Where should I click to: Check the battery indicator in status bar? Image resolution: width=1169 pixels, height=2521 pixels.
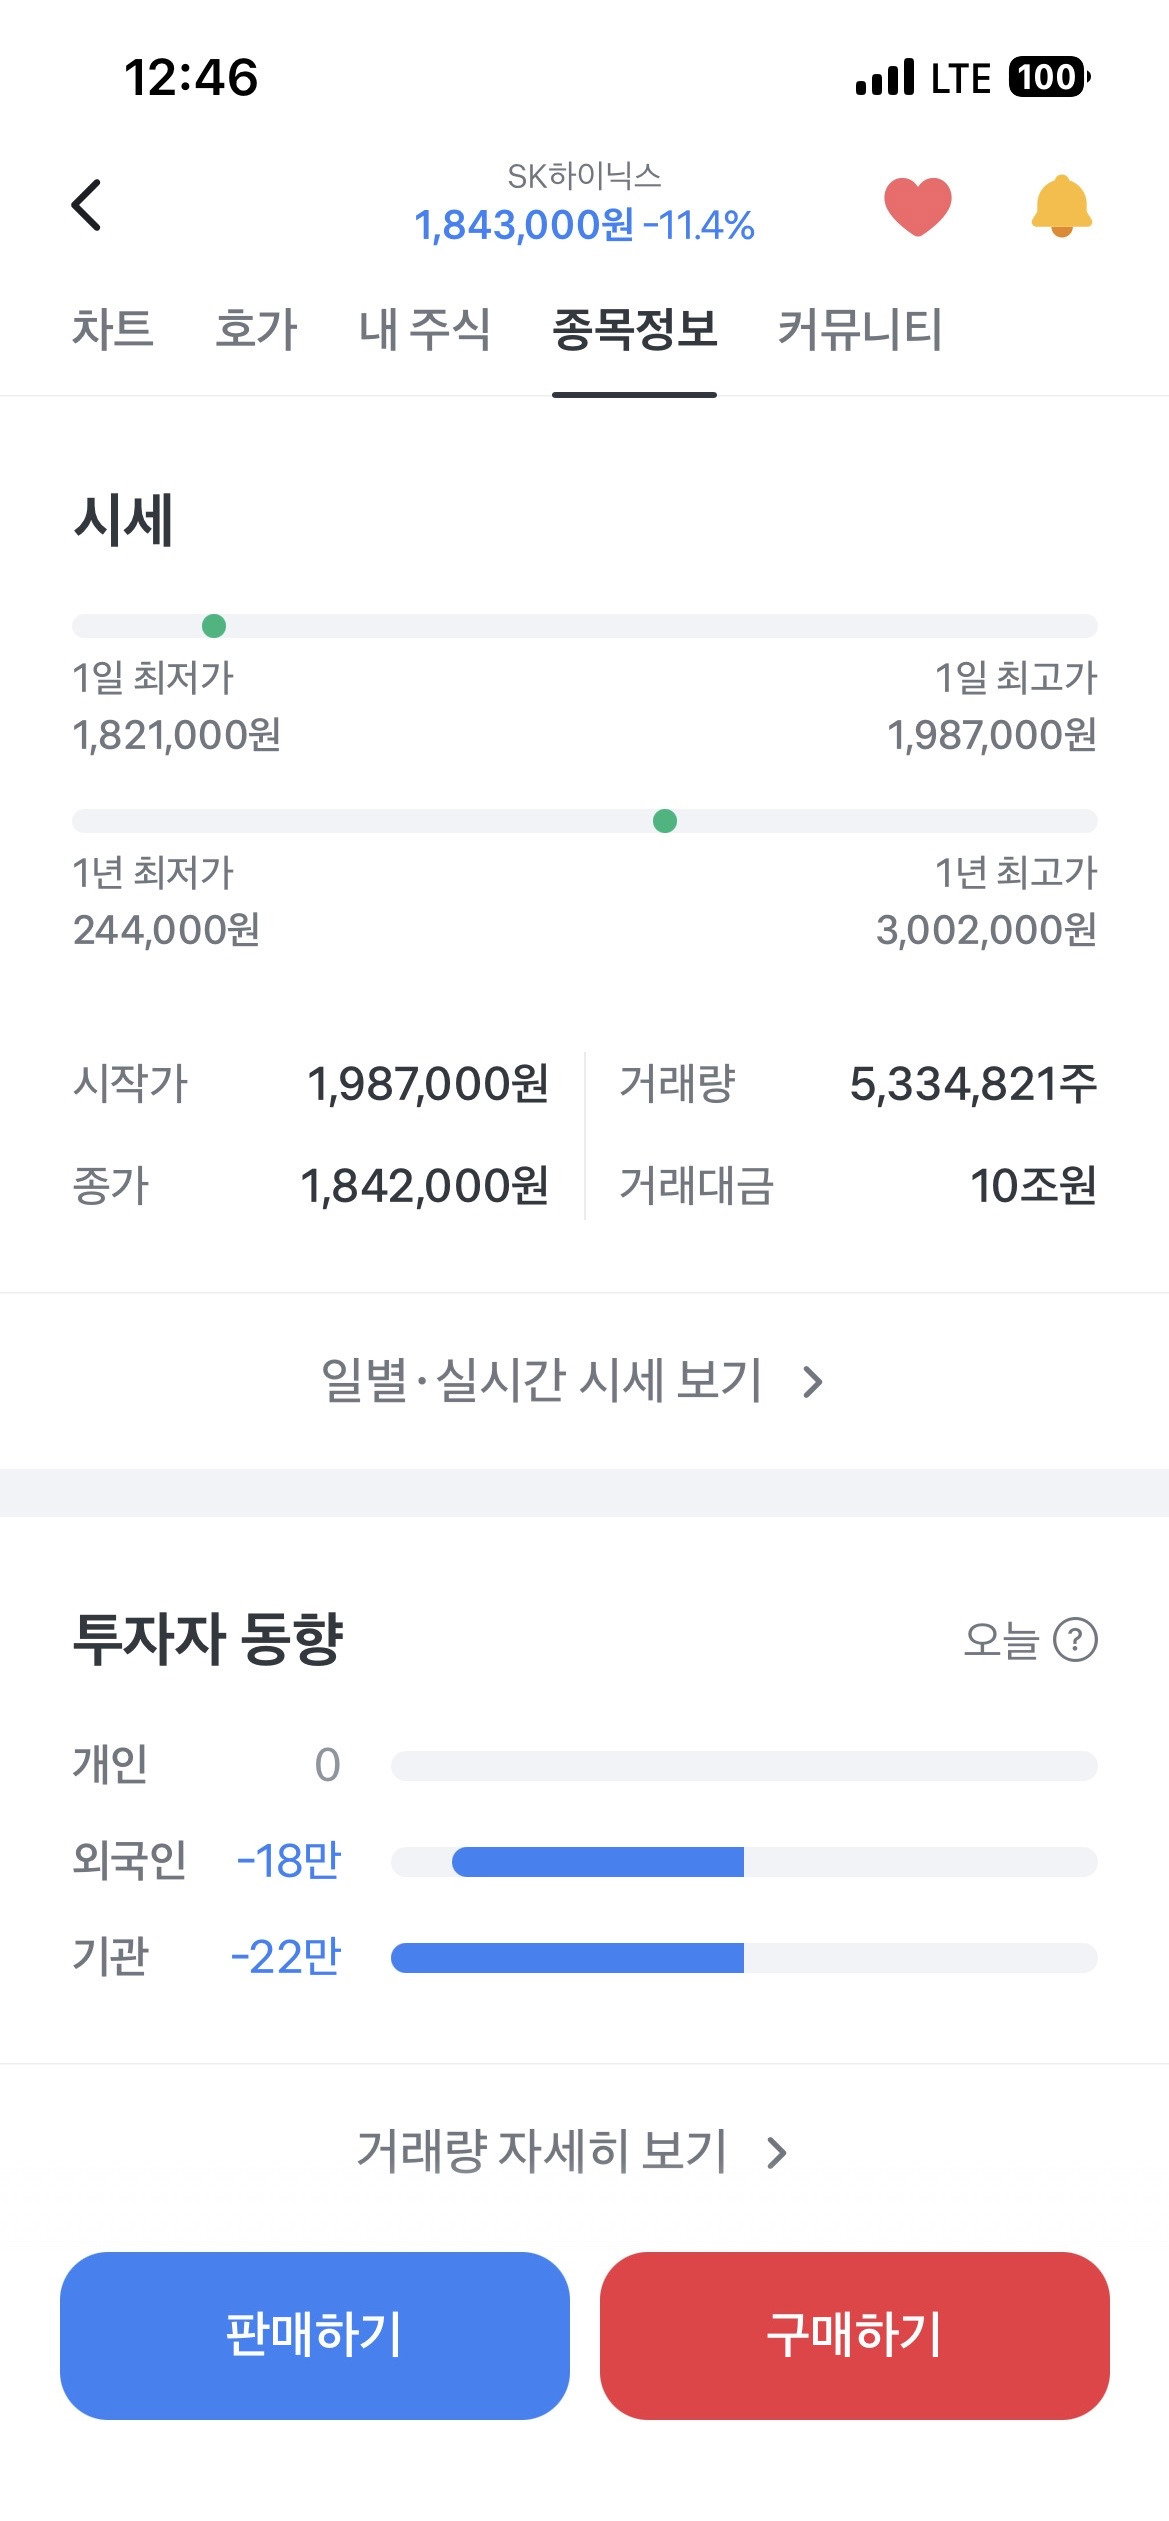[x=1049, y=77]
